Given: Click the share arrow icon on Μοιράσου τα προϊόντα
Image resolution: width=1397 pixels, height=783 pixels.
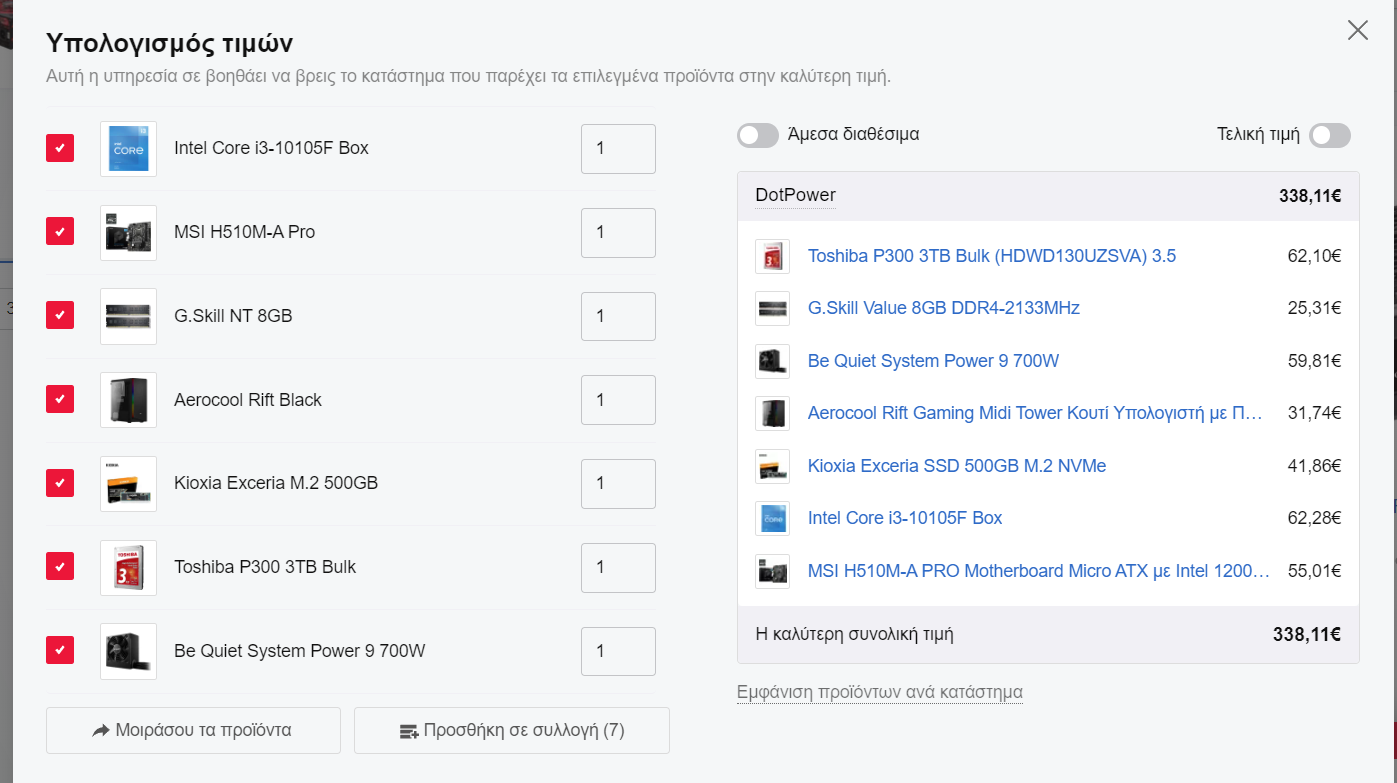Looking at the screenshot, I should coord(100,731).
